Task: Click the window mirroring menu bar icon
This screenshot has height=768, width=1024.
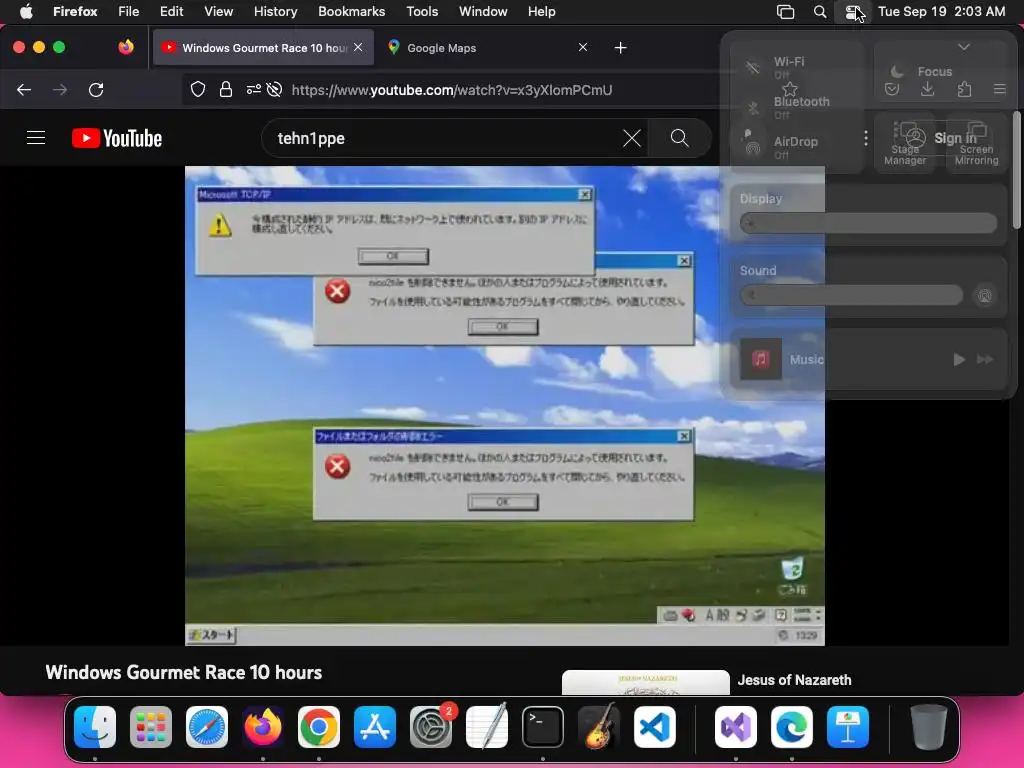Action: [x=786, y=12]
